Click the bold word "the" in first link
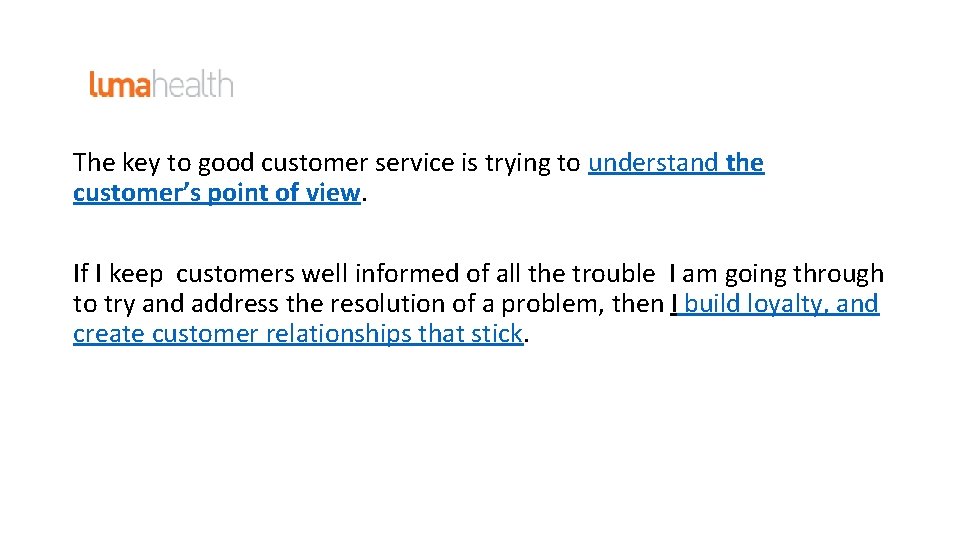The image size is (960, 540). tap(744, 163)
